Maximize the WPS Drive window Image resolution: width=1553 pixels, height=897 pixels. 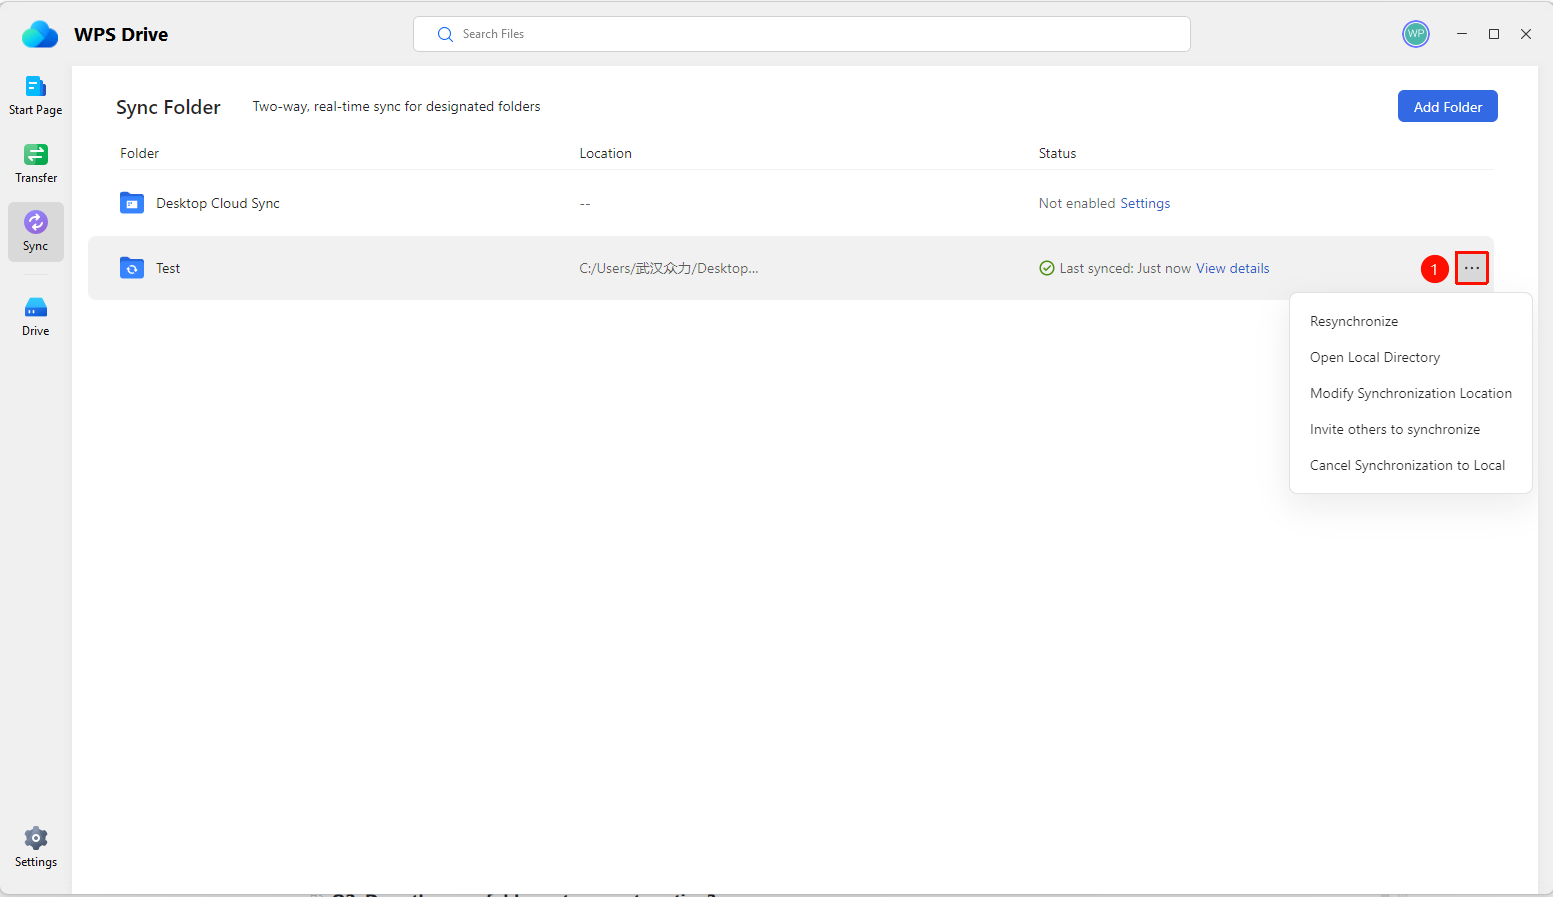click(1494, 34)
